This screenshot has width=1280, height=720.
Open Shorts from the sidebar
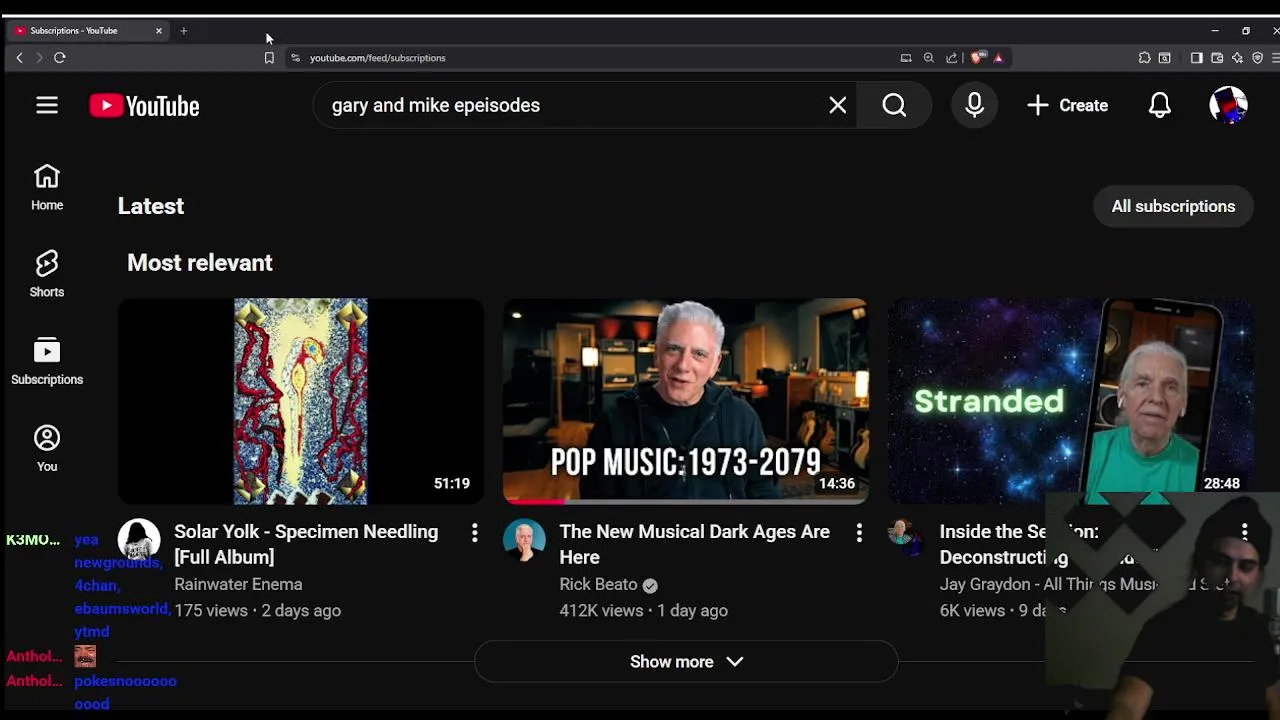coord(47,274)
